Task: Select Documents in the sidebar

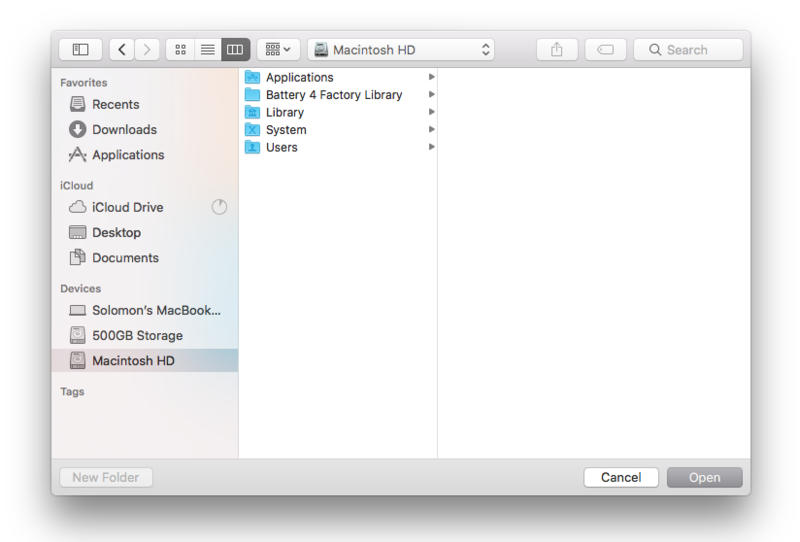Action: tap(145, 258)
